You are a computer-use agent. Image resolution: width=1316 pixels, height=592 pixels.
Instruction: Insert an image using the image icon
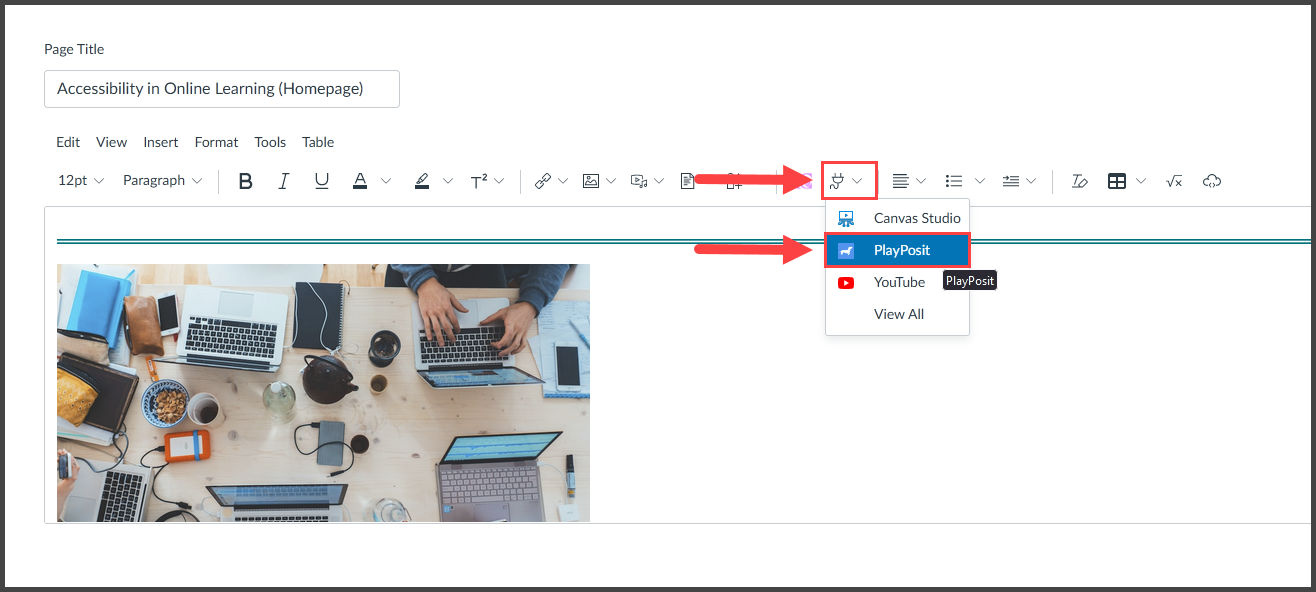[x=591, y=181]
